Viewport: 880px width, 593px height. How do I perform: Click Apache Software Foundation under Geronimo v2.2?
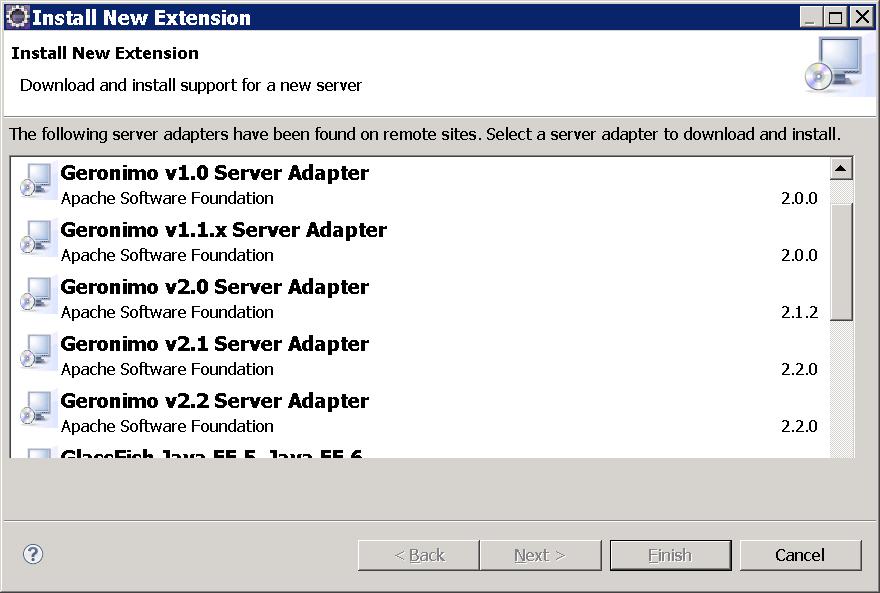click(x=167, y=426)
